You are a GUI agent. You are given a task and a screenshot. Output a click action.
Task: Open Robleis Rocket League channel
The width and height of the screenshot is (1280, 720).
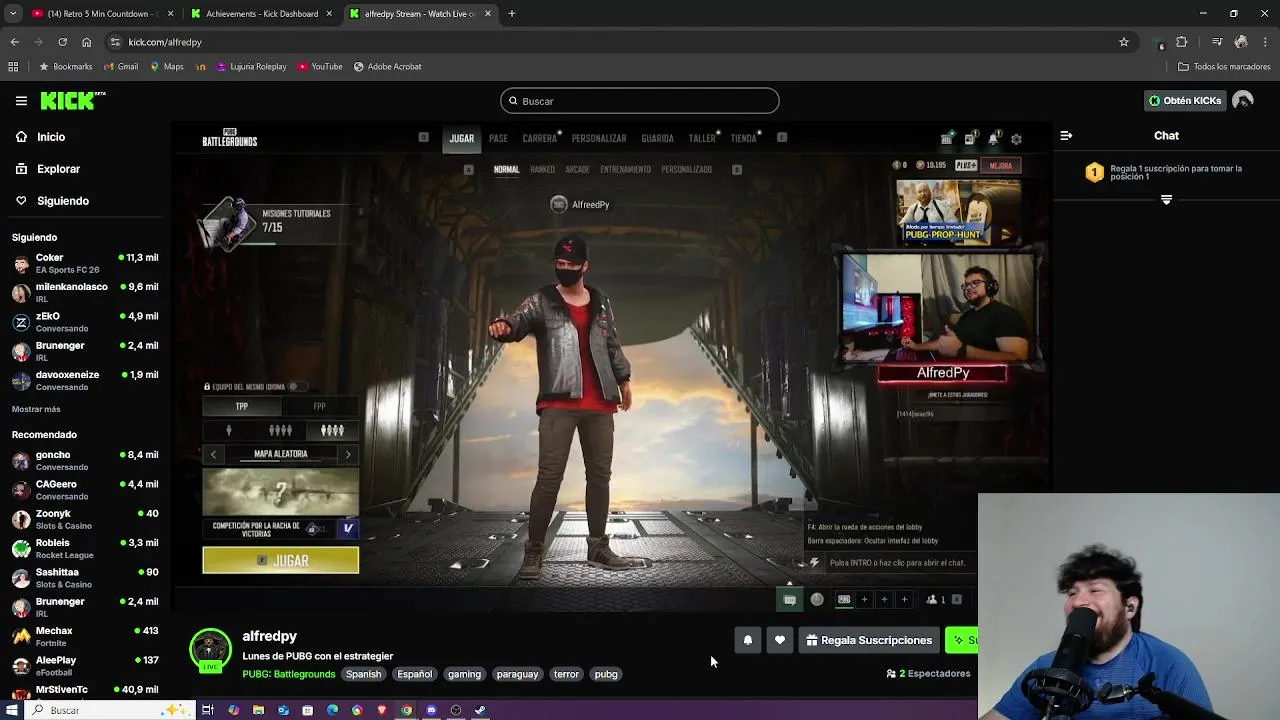coord(85,548)
